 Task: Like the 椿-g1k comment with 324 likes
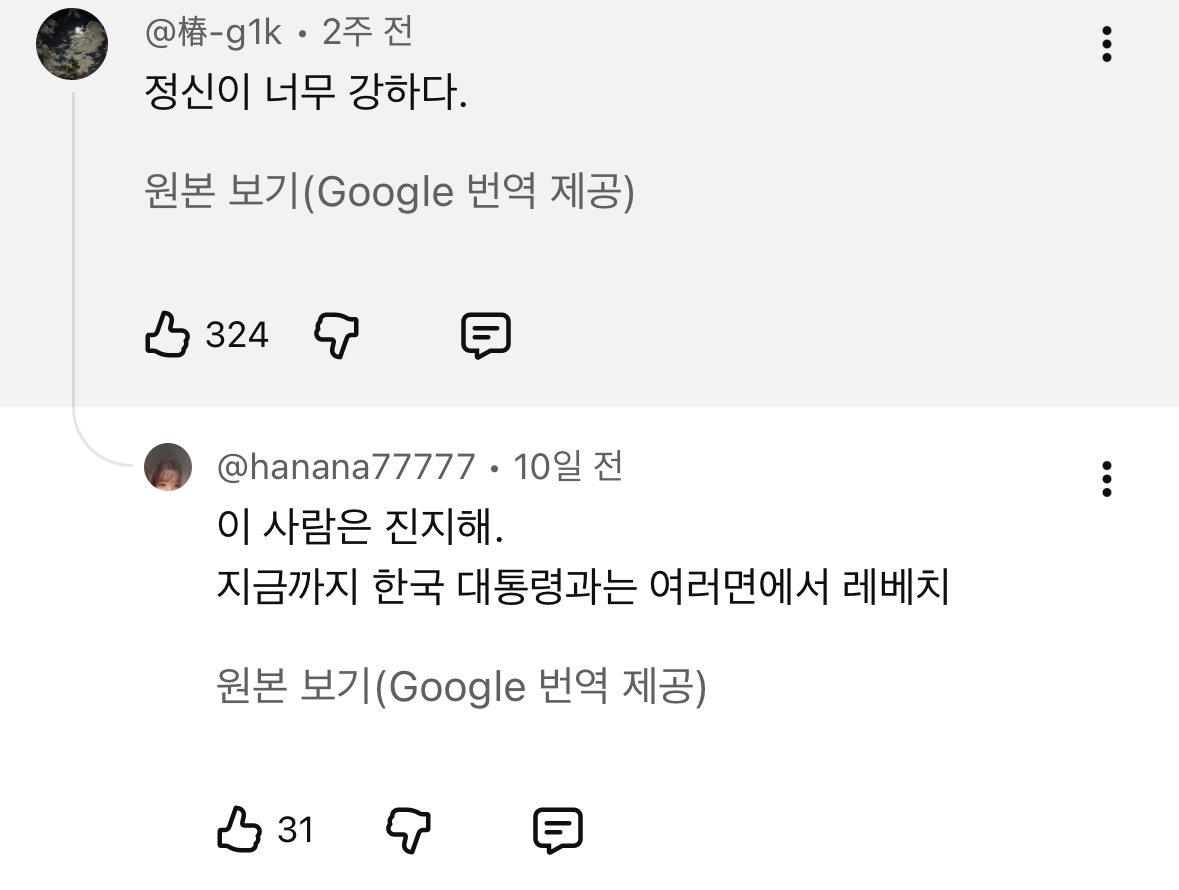pos(167,334)
